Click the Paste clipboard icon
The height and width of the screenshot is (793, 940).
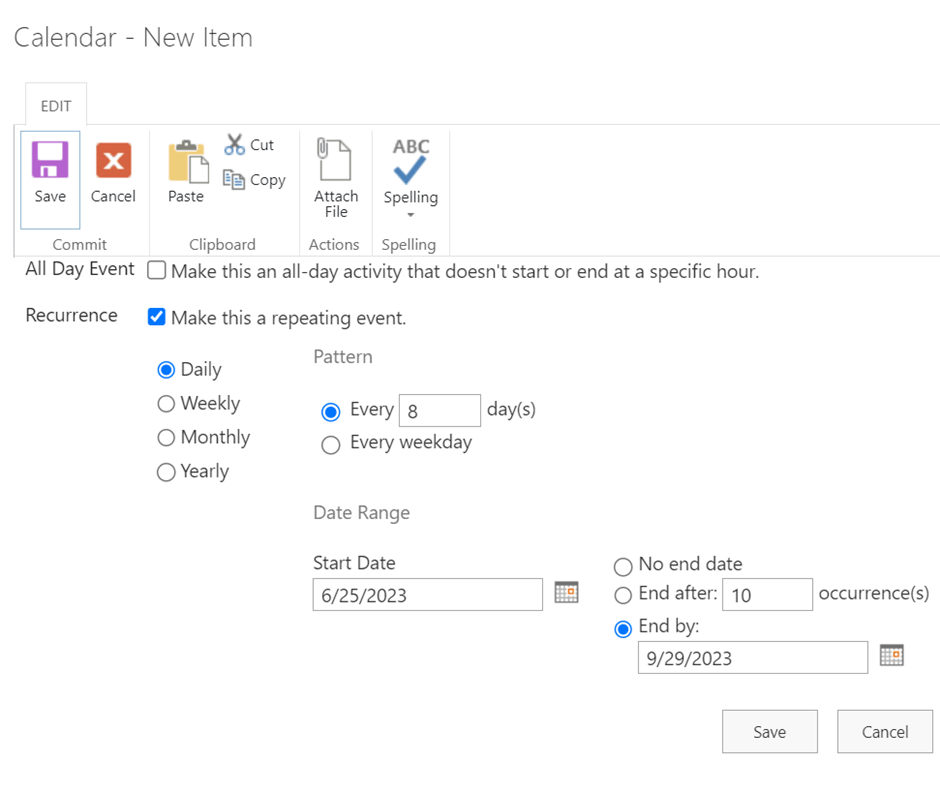point(188,161)
